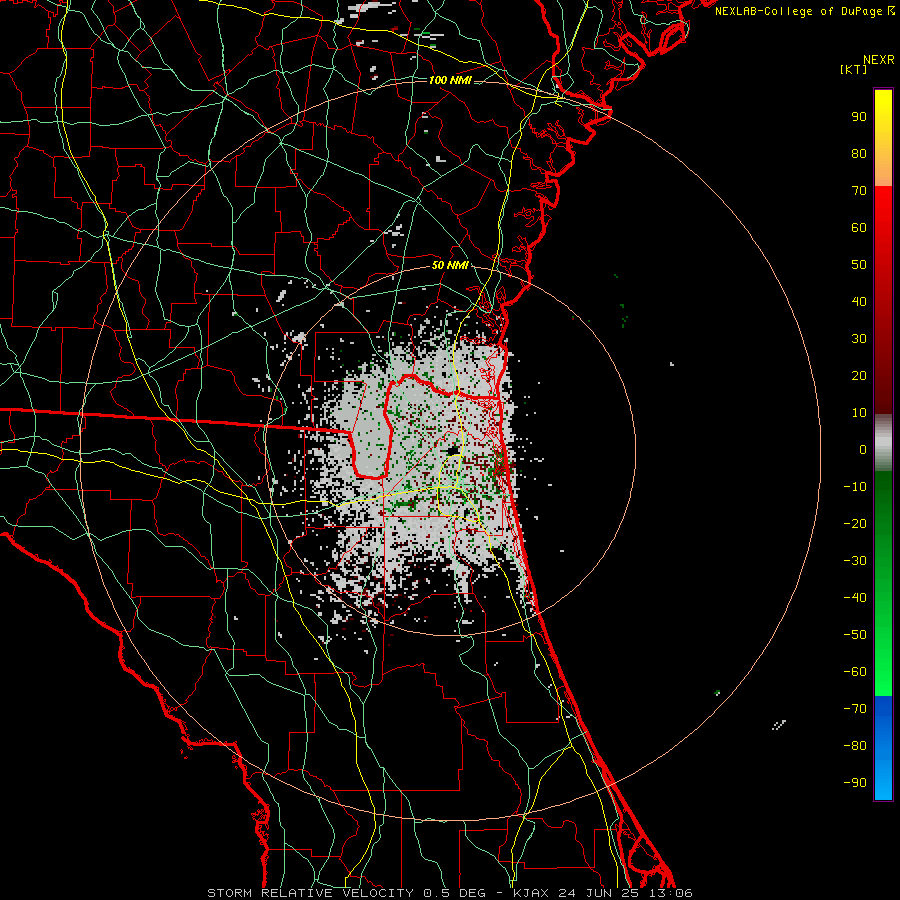Image resolution: width=900 pixels, height=900 pixels.
Task: Click the NEXR label above the scale
Action: [878, 60]
